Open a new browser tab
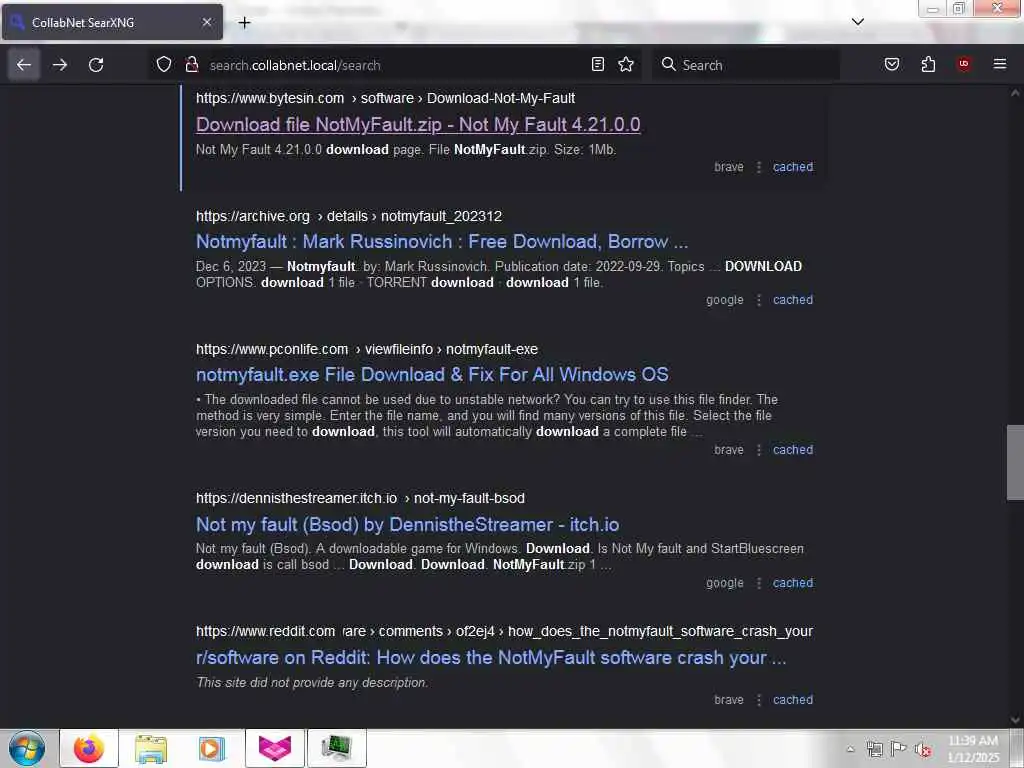The image size is (1024, 768). coord(244,23)
